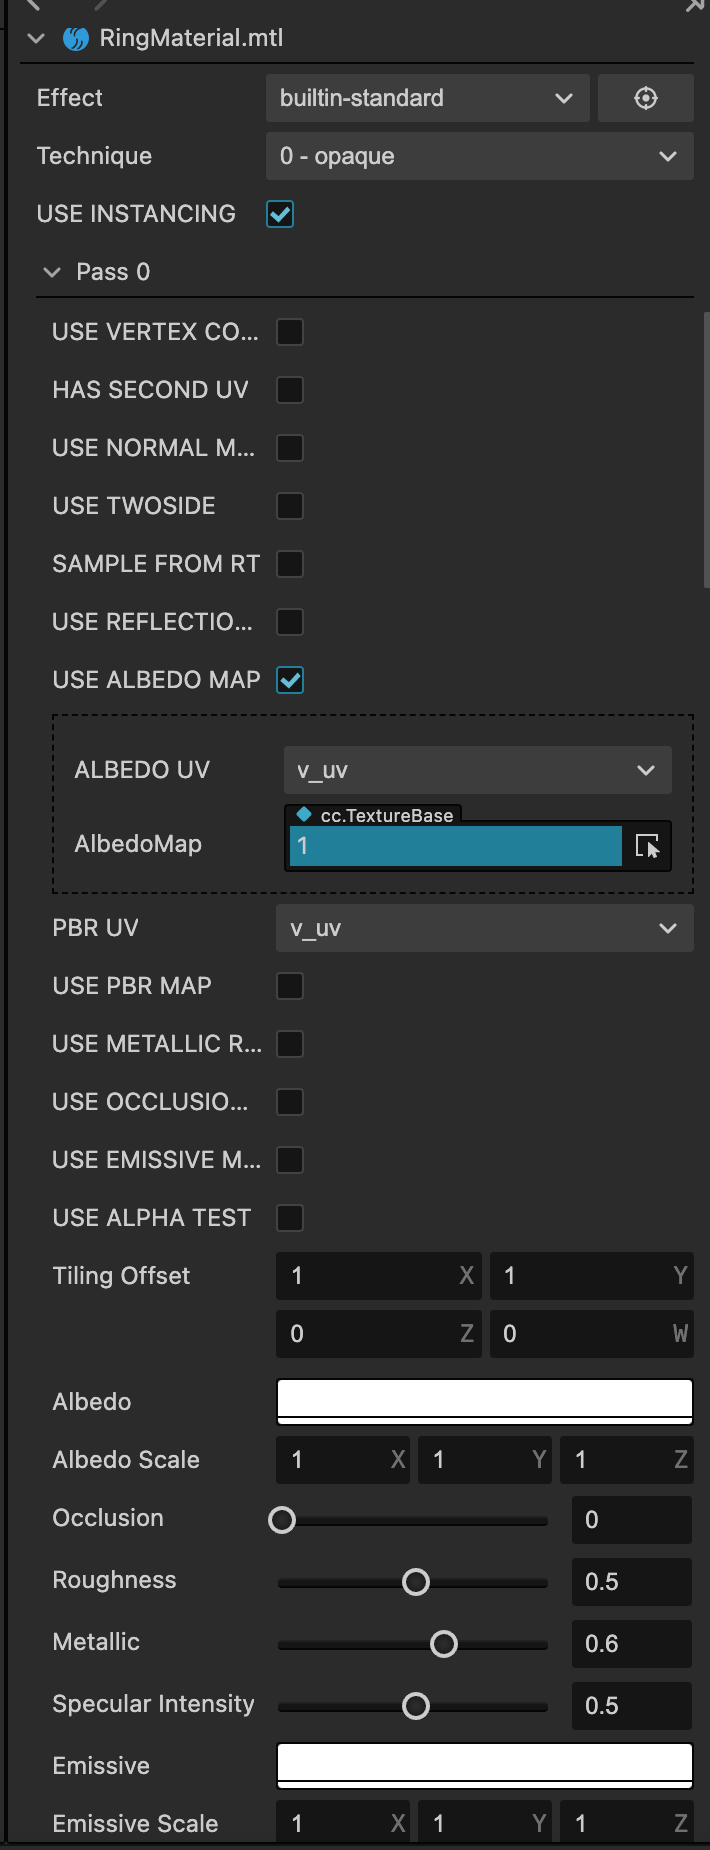The width and height of the screenshot is (710, 1850).
Task: Click the Metallic slider handle
Action: [x=444, y=1644]
